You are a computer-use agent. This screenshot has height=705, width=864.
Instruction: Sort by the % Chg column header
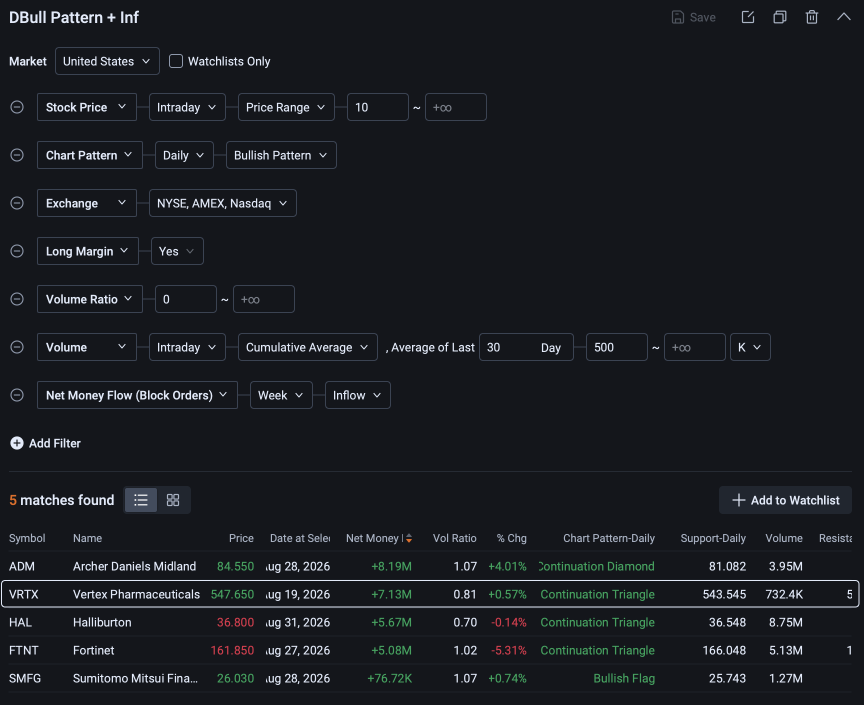pyautogui.click(x=511, y=539)
